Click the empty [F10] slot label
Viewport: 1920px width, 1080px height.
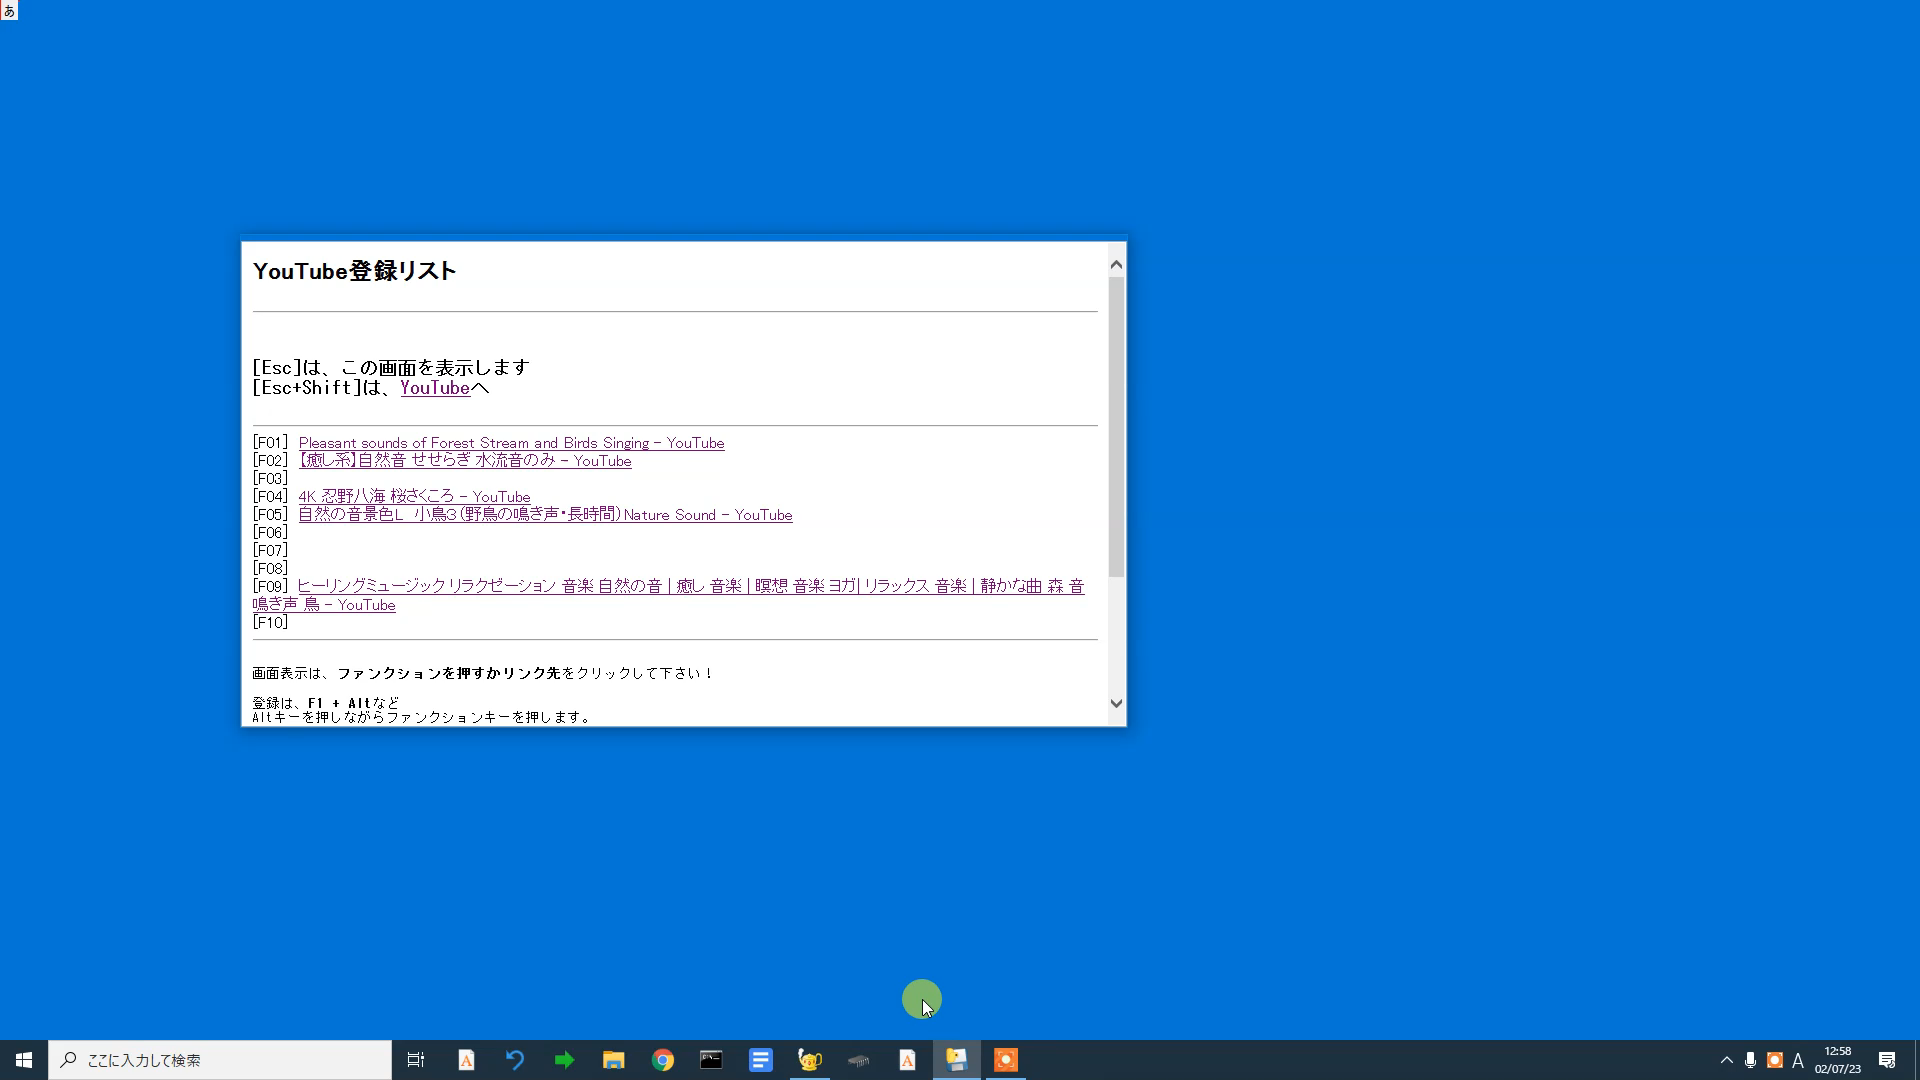tap(270, 623)
